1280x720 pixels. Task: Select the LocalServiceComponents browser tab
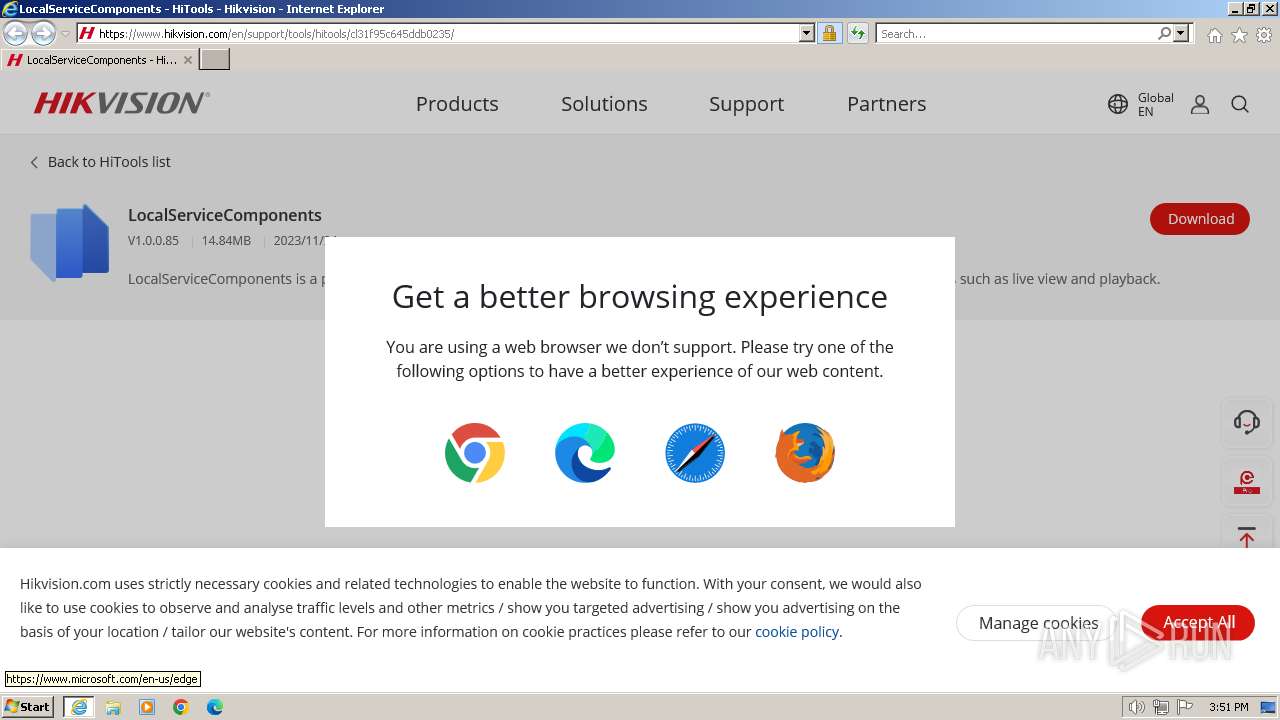tap(100, 60)
